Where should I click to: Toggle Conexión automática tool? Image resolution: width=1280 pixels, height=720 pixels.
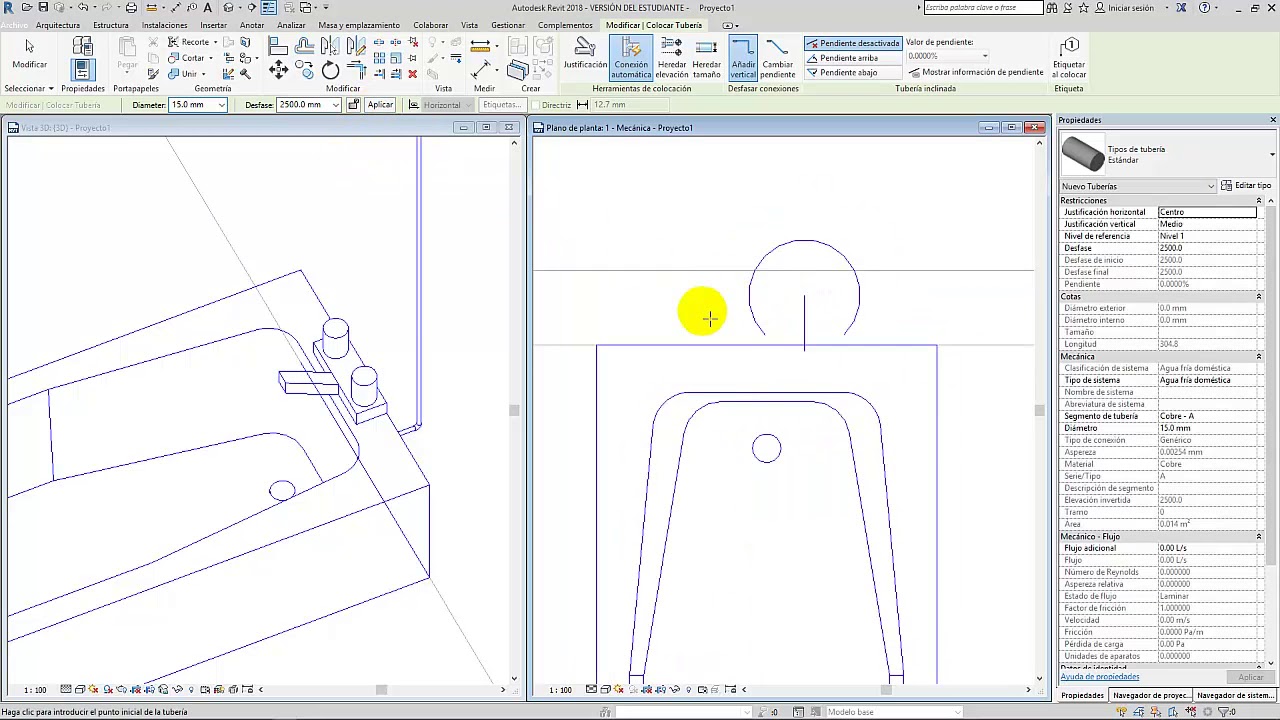pyautogui.click(x=631, y=58)
